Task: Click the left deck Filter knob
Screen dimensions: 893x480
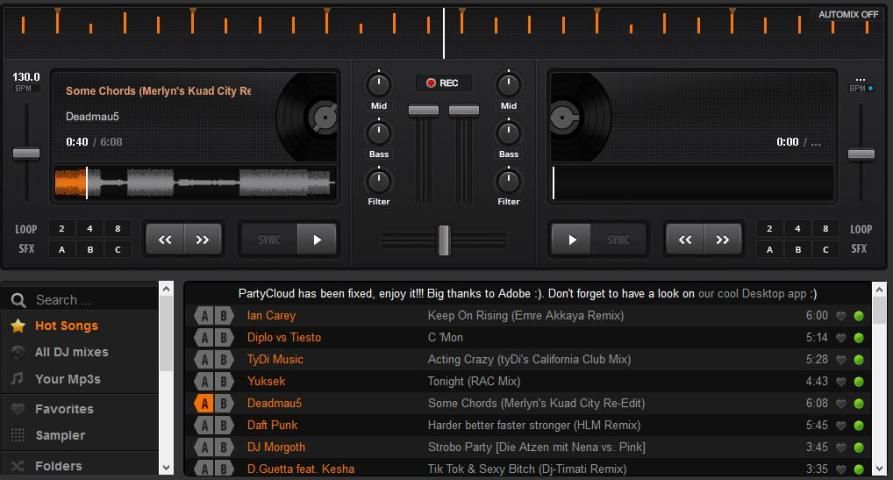Action: pyautogui.click(x=379, y=181)
